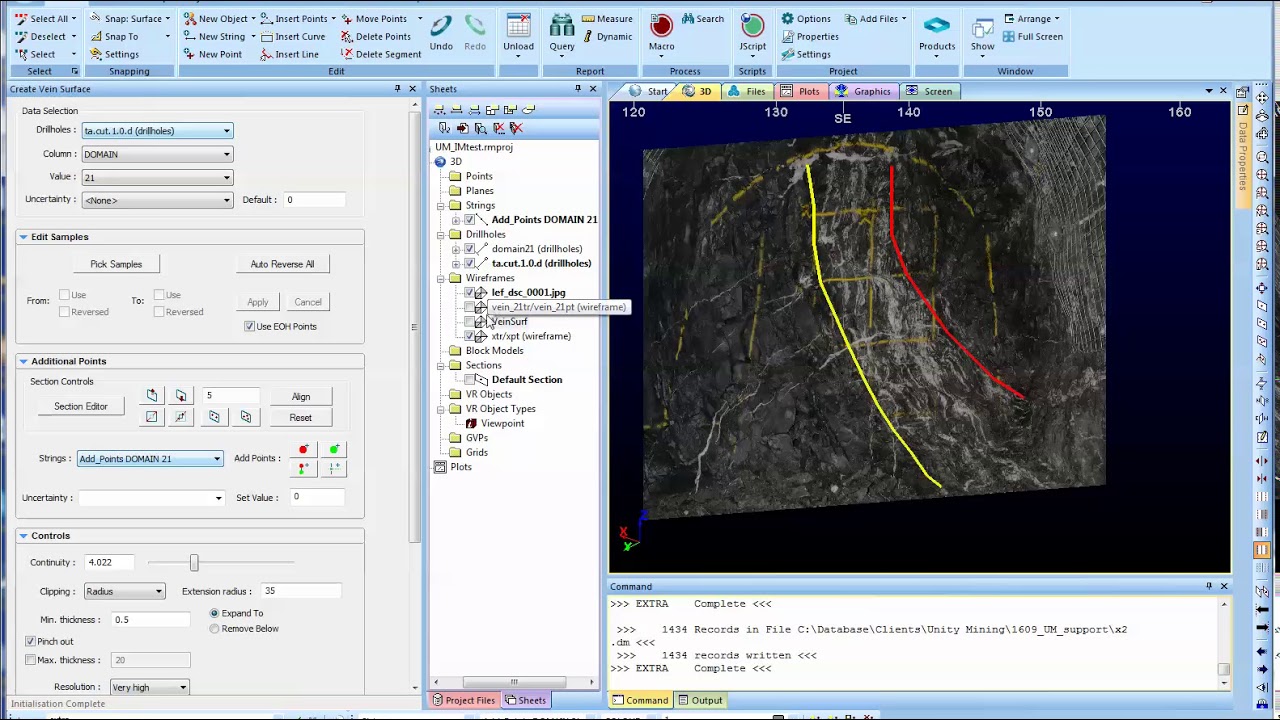1280x720 pixels.
Task: Select the Expand To radio button
Action: point(214,613)
